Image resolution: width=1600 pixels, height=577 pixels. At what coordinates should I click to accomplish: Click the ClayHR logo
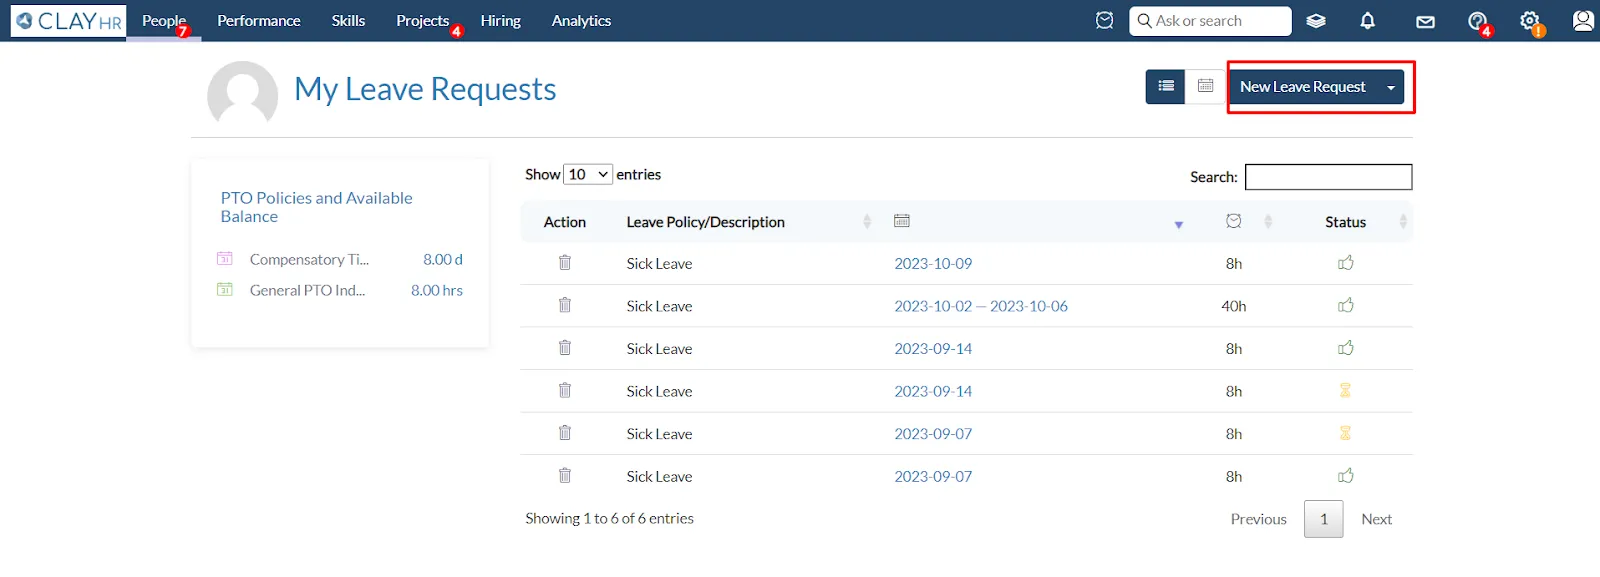(x=68, y=21)
